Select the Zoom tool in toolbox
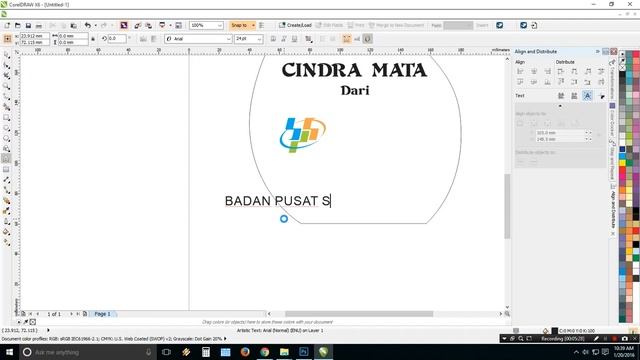The width and height of the screenshot is (640, 360). pyautogui.click(x=7, y=86)
